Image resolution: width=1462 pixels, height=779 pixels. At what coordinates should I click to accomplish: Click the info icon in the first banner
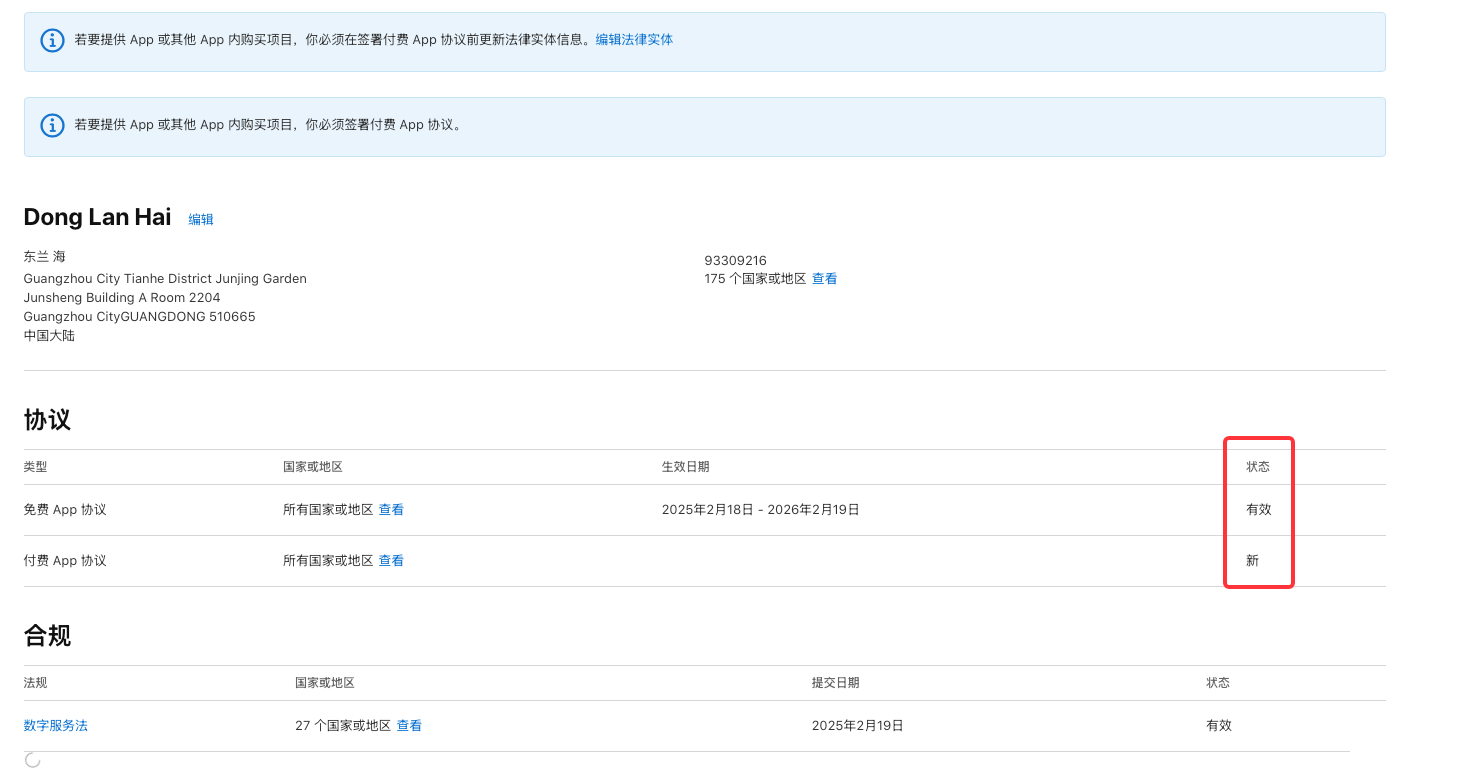(52, 40)
